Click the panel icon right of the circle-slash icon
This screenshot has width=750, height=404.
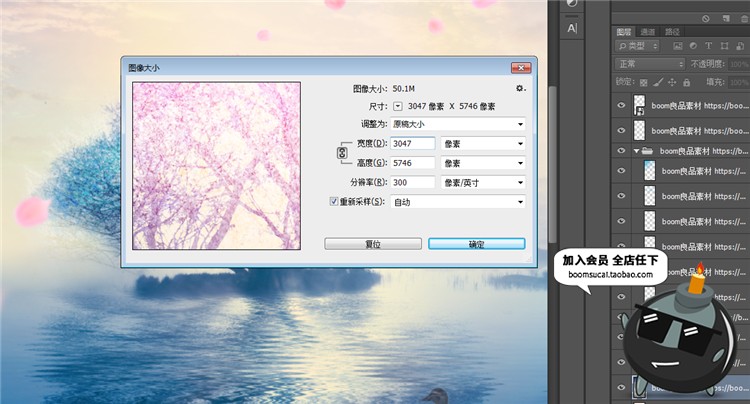click(726, 19)
